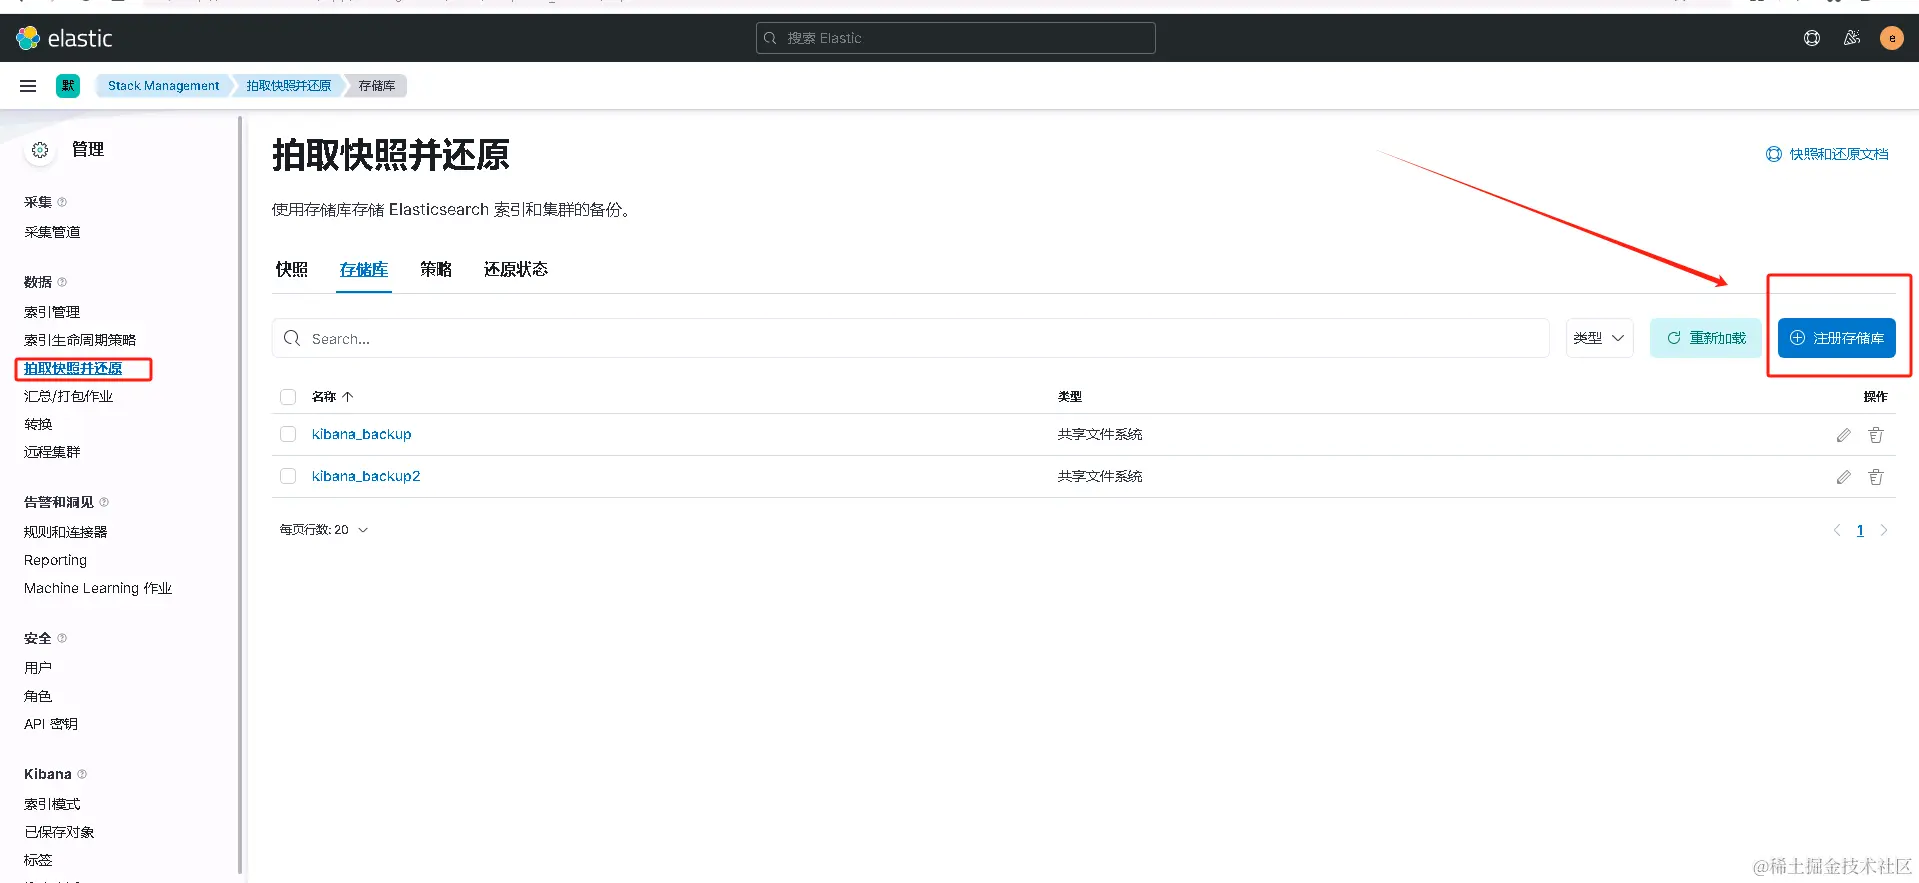
Task: Open the kibana_backup2 repository link
Action: [x=366, y=476]
